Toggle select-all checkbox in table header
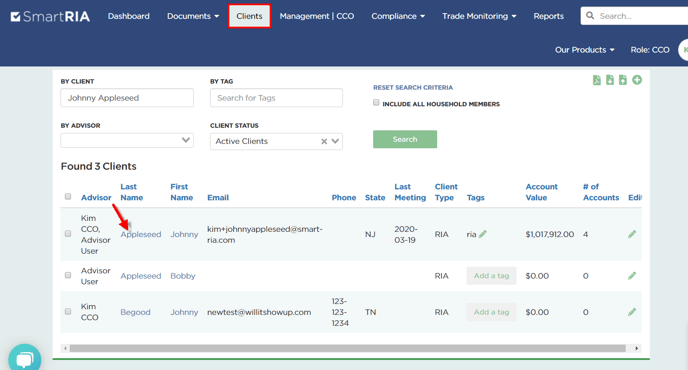Viewport: 688px width, 370px height. click(68, 196)
